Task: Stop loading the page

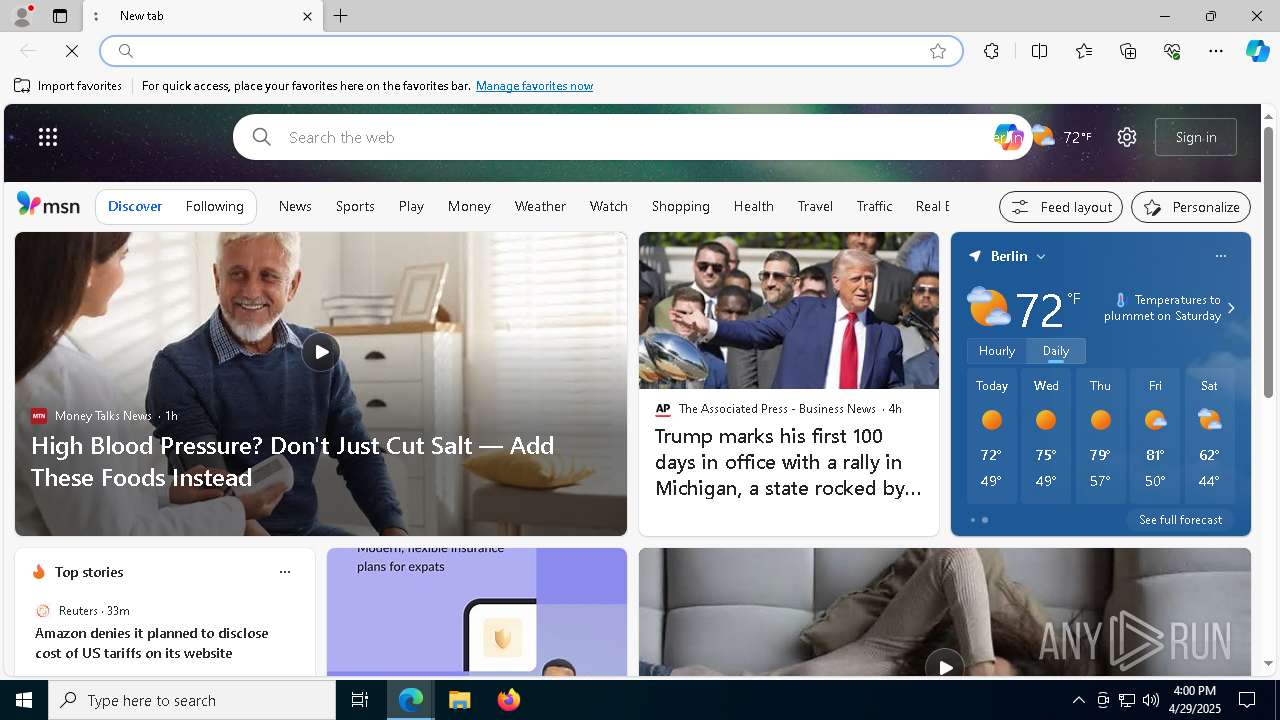Action: tap(72, 51)
